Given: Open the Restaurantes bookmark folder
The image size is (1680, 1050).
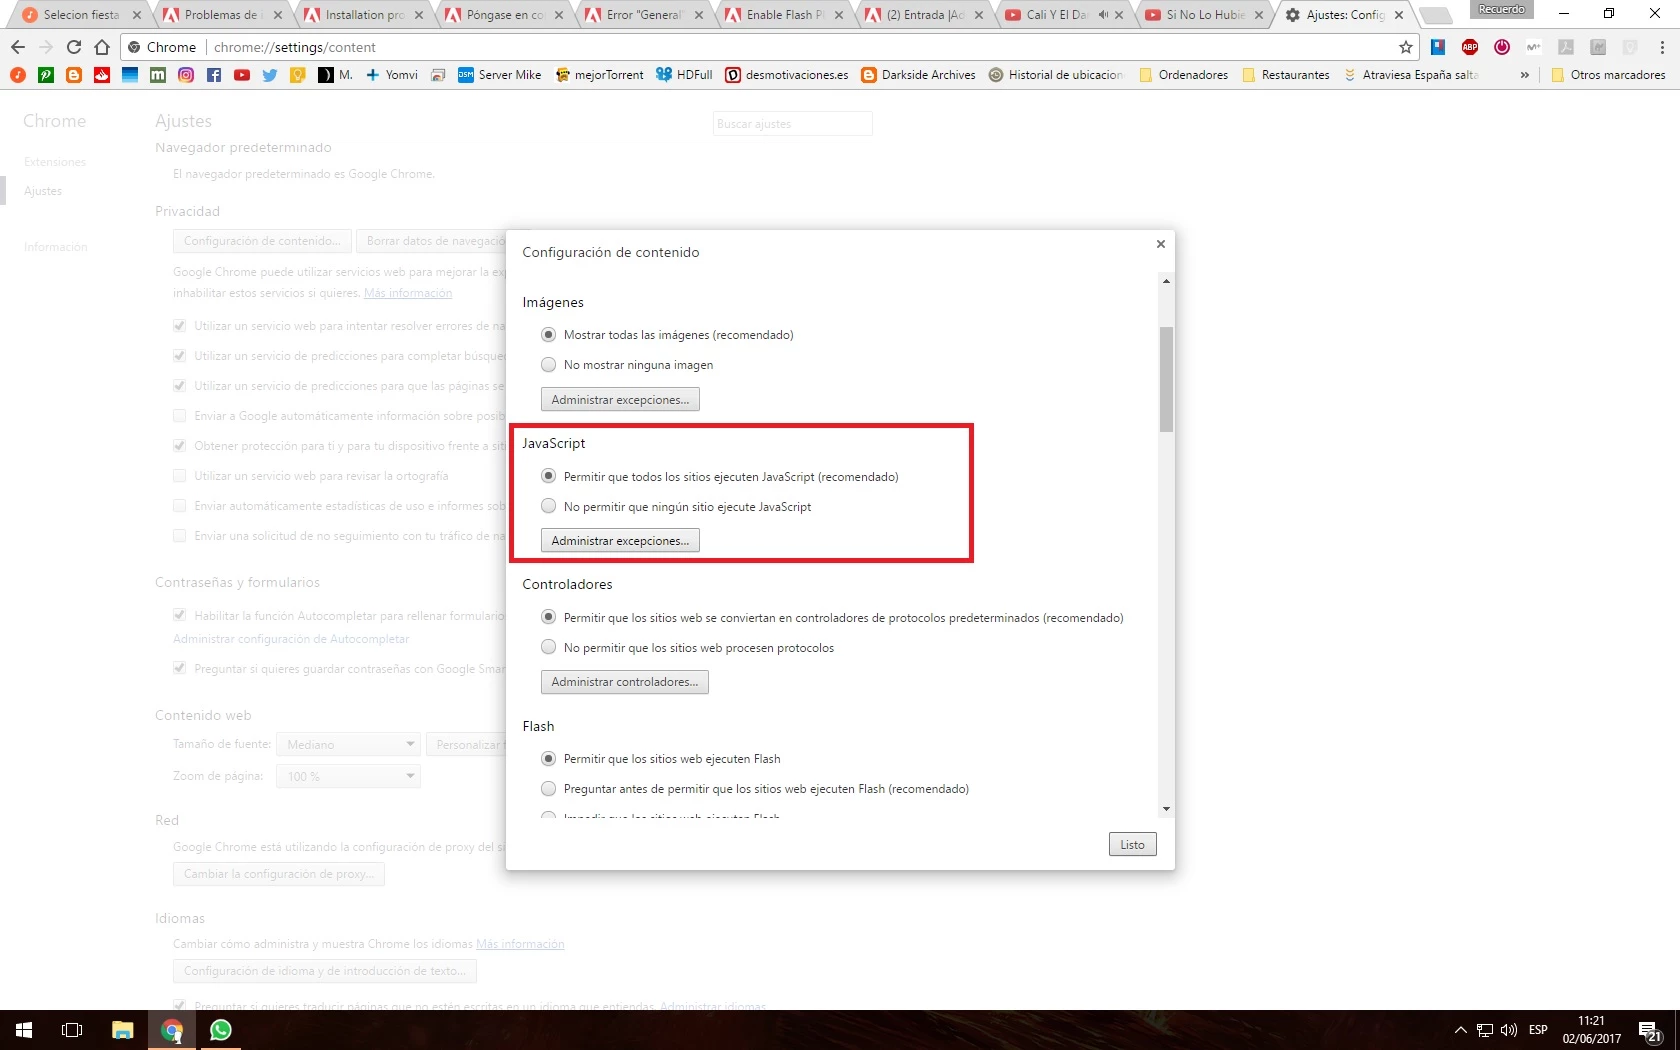Looking at the screenshot, I should click(1286, 75).
